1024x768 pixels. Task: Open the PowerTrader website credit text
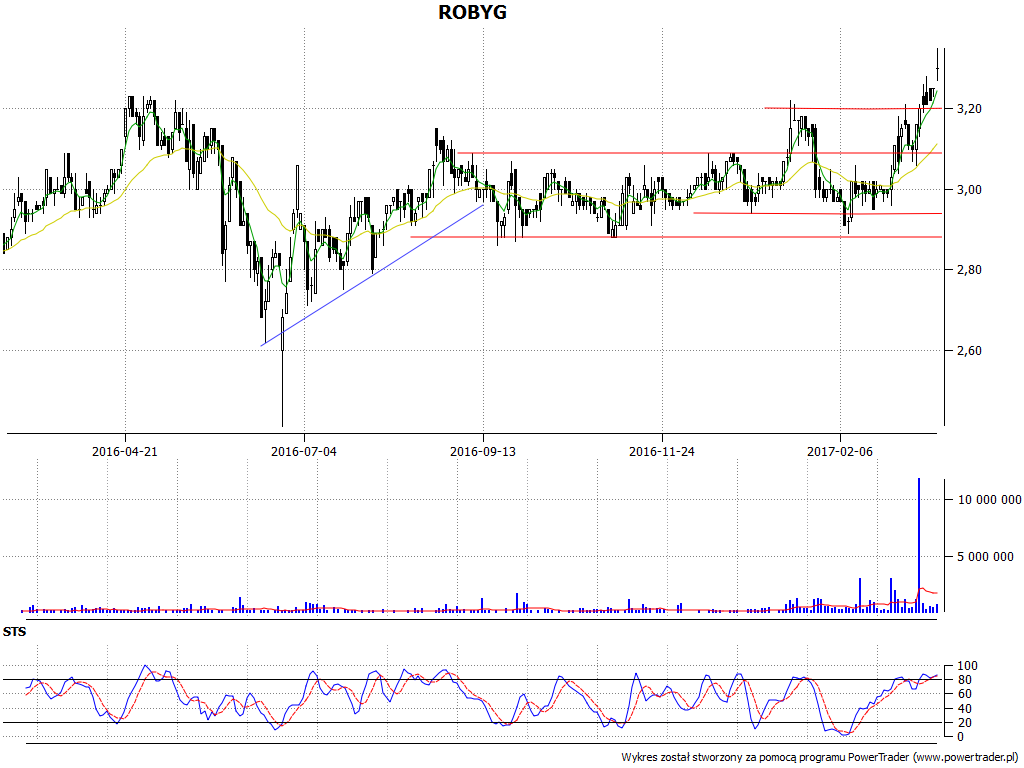(821, 758)
